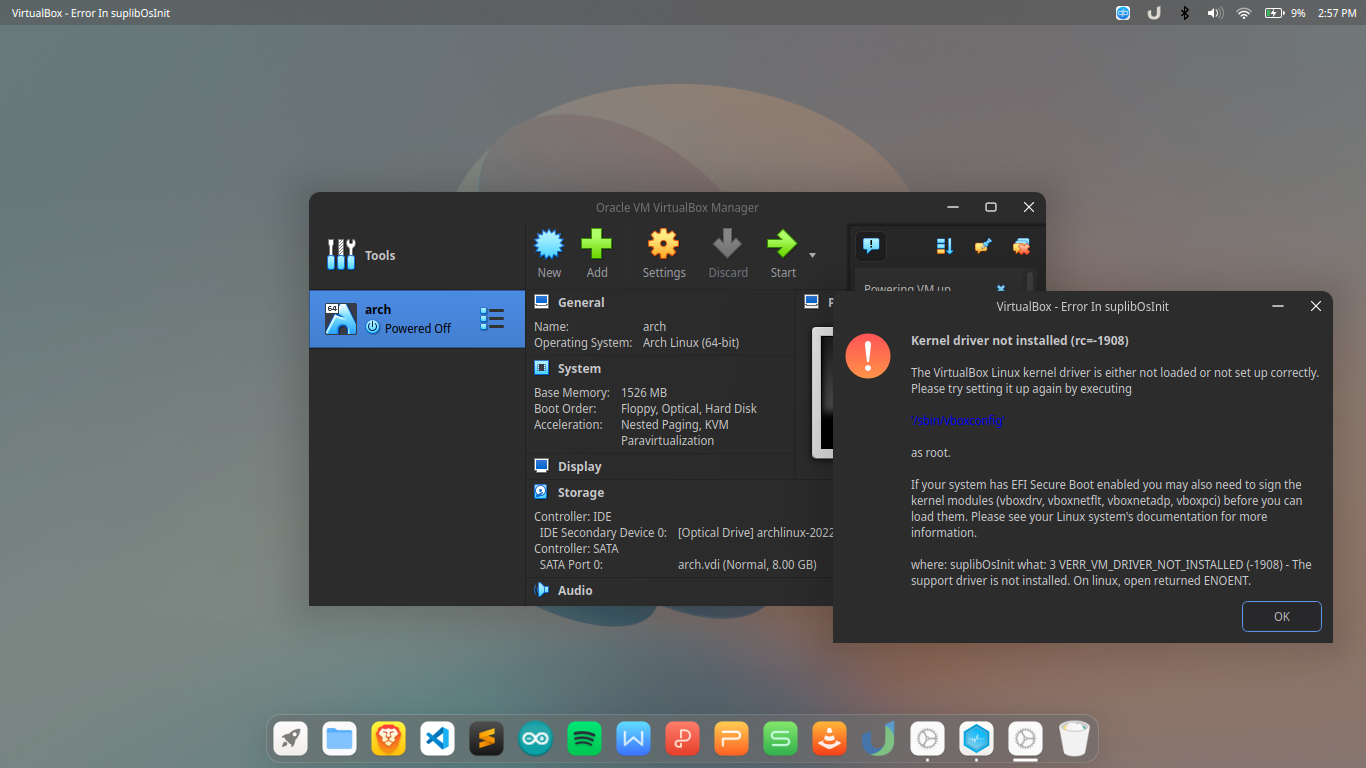Click 'arch.vdi (Normal, 8.00 GB)' storage entry
Screen dimensions: 1366x768
pos(747,565)
